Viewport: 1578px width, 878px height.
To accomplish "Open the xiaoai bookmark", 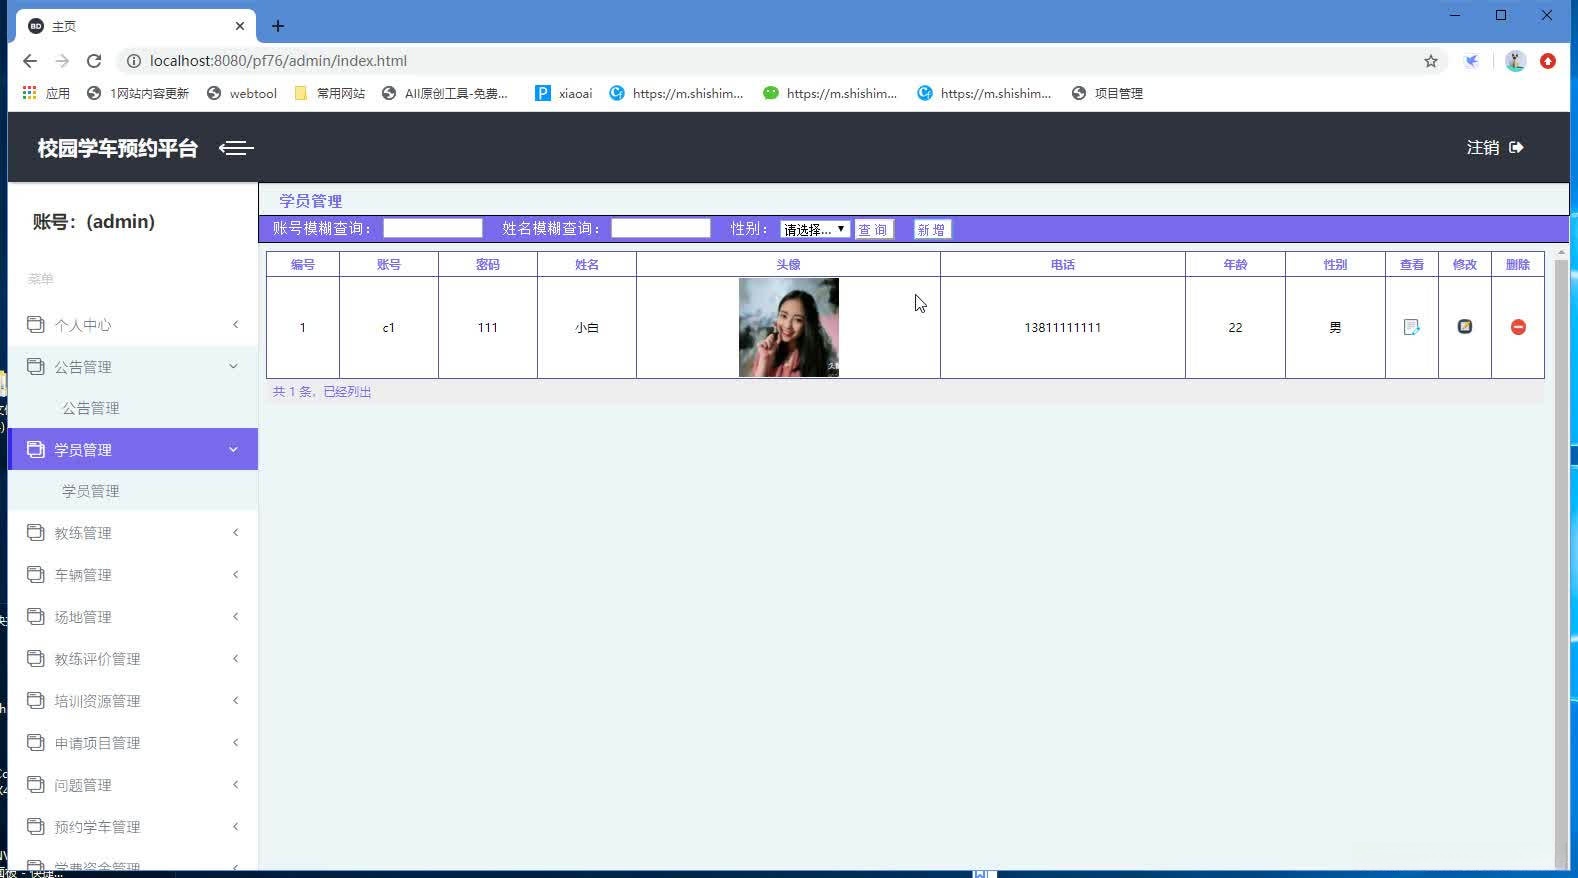I will coord(564,93).
